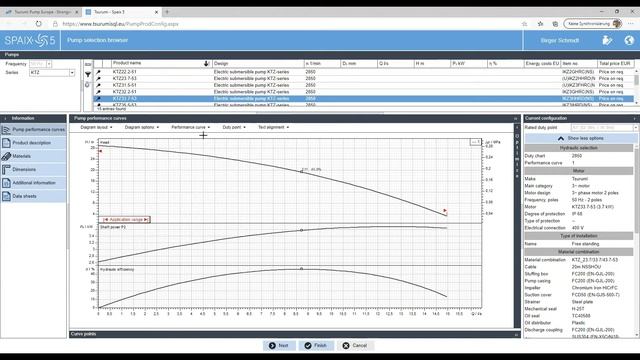Open a new browser tab with plus
The image size is (640, 360).
click(x=167, y=12)
